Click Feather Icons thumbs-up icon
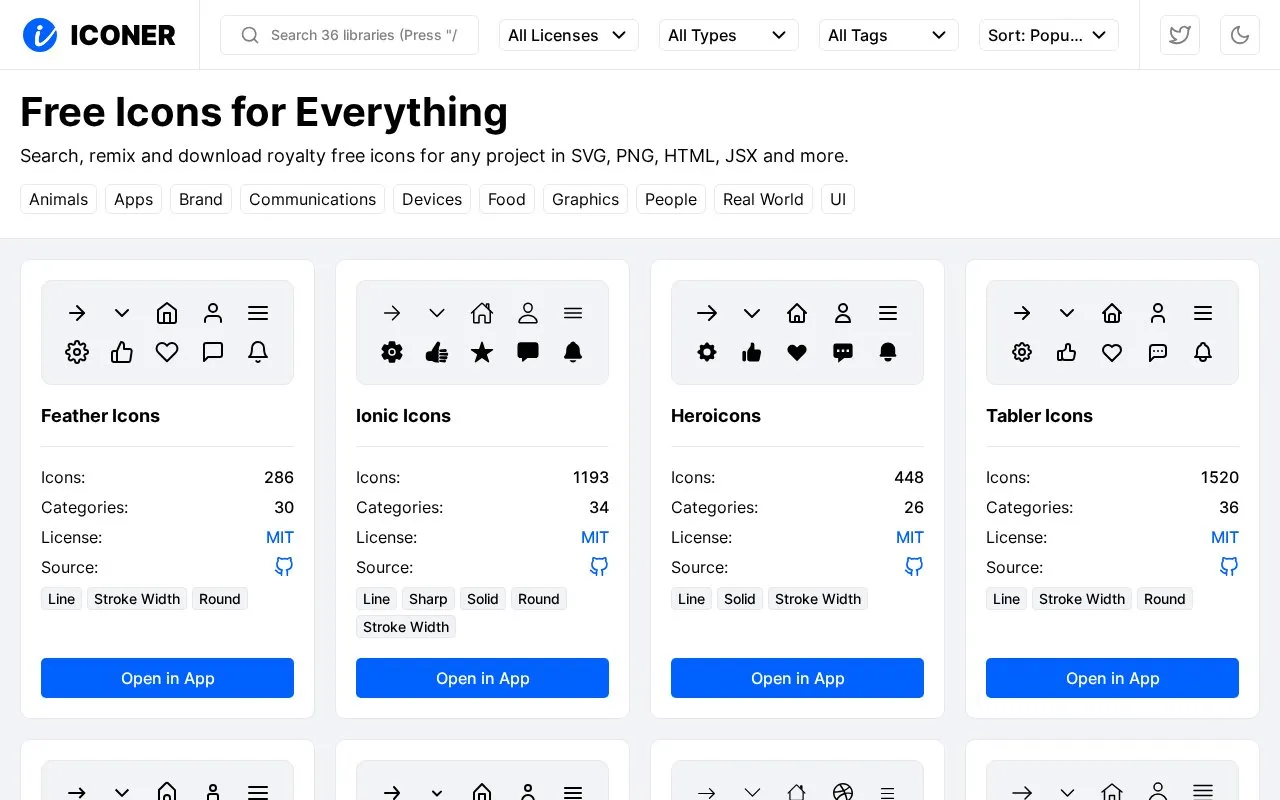 (x=122, y=352)
